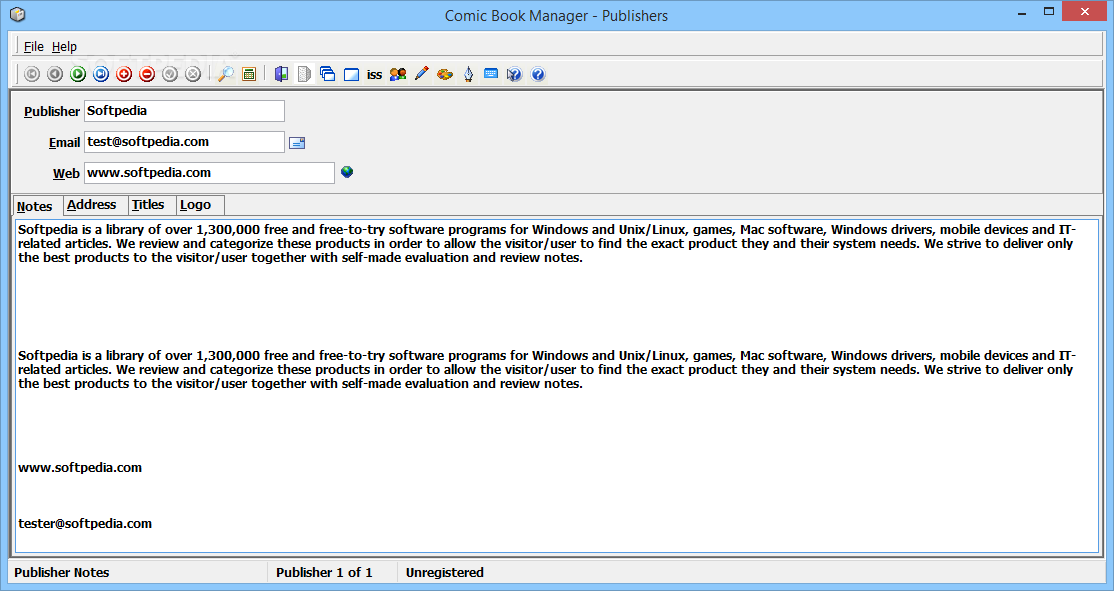Screen dimensions: 1114x591
Task: Click 'Unregistered' in status bar
Action: click(x=445, y=573)
